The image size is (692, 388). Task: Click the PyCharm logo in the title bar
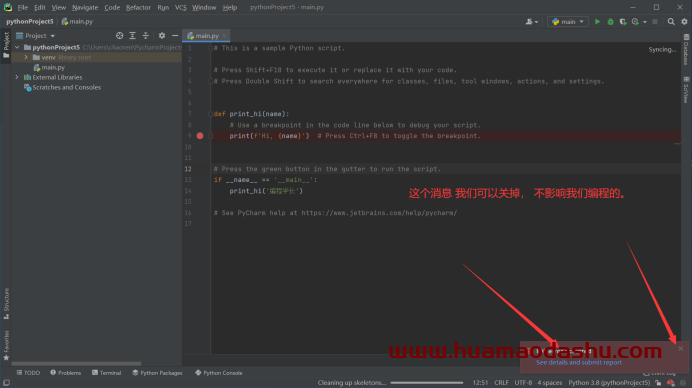8,7
